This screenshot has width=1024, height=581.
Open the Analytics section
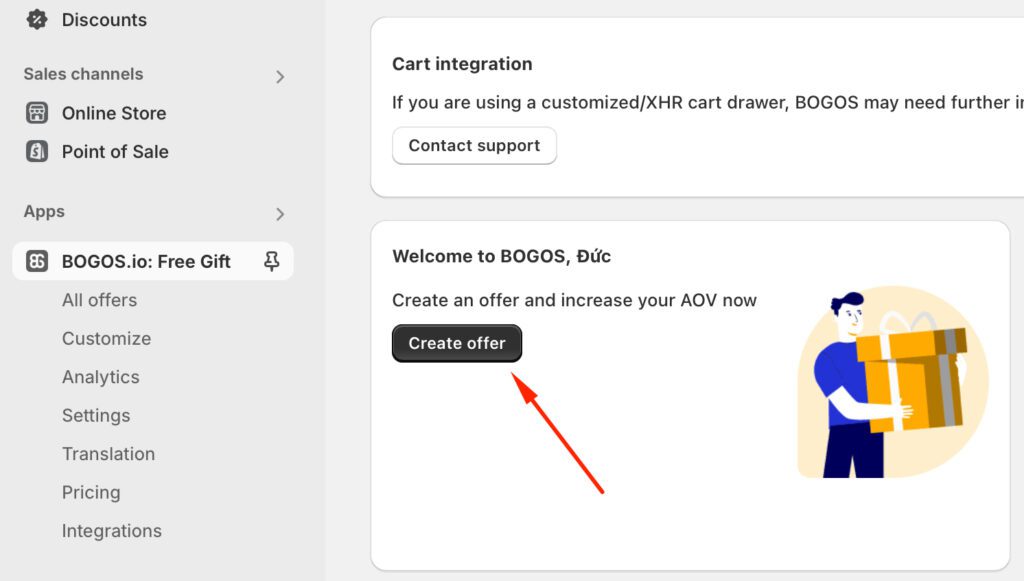click(100, 377)
